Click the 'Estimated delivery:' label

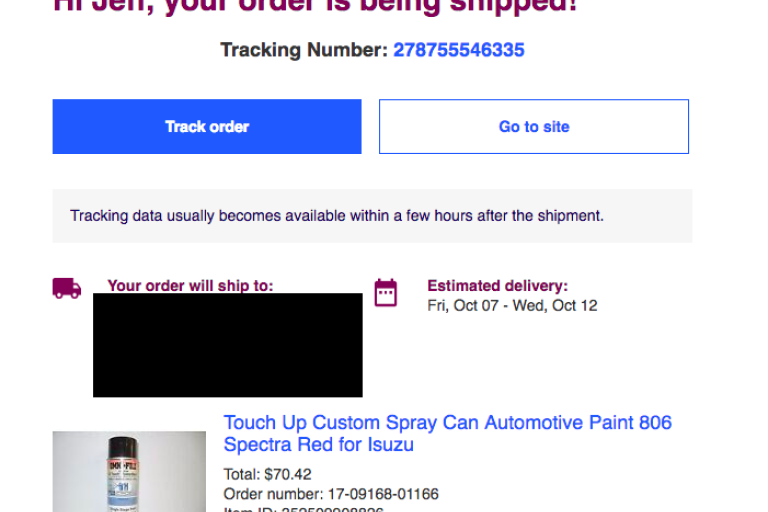tap(497, 285)
